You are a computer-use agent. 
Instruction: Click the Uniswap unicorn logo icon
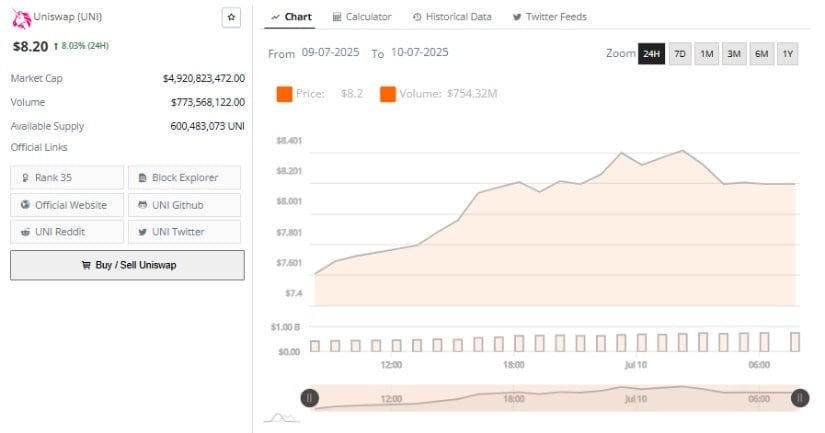click(21, 19)
